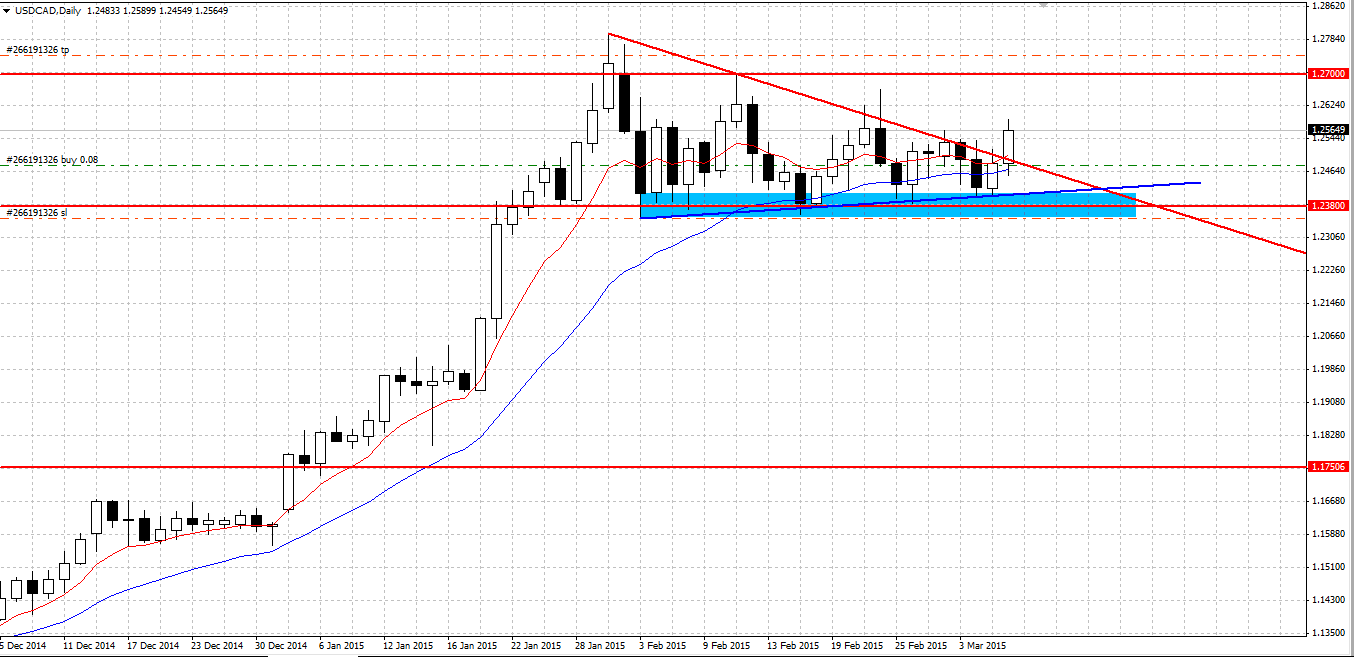Click the 23 Dec 2014 date label
Image resolution: width=1354 pixels, height=657 pixels.
point(217,646)
